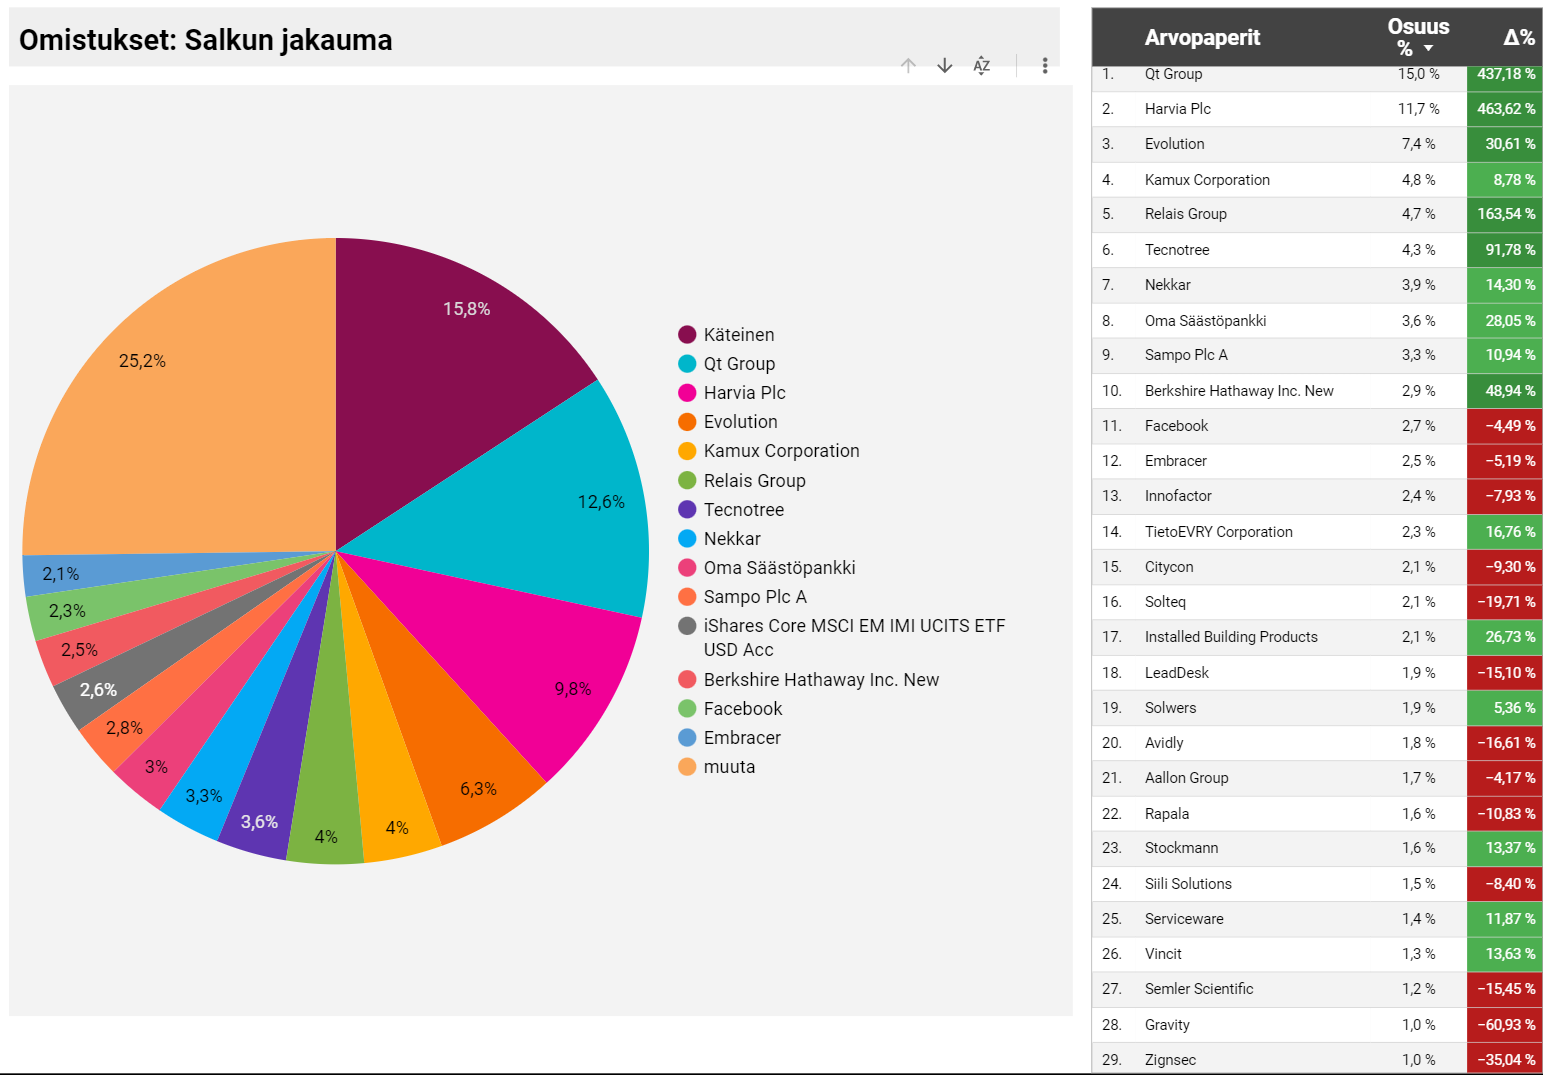1543x1075 pixels.
Task: Click Solwers in the table
Action: [1170, 708]
